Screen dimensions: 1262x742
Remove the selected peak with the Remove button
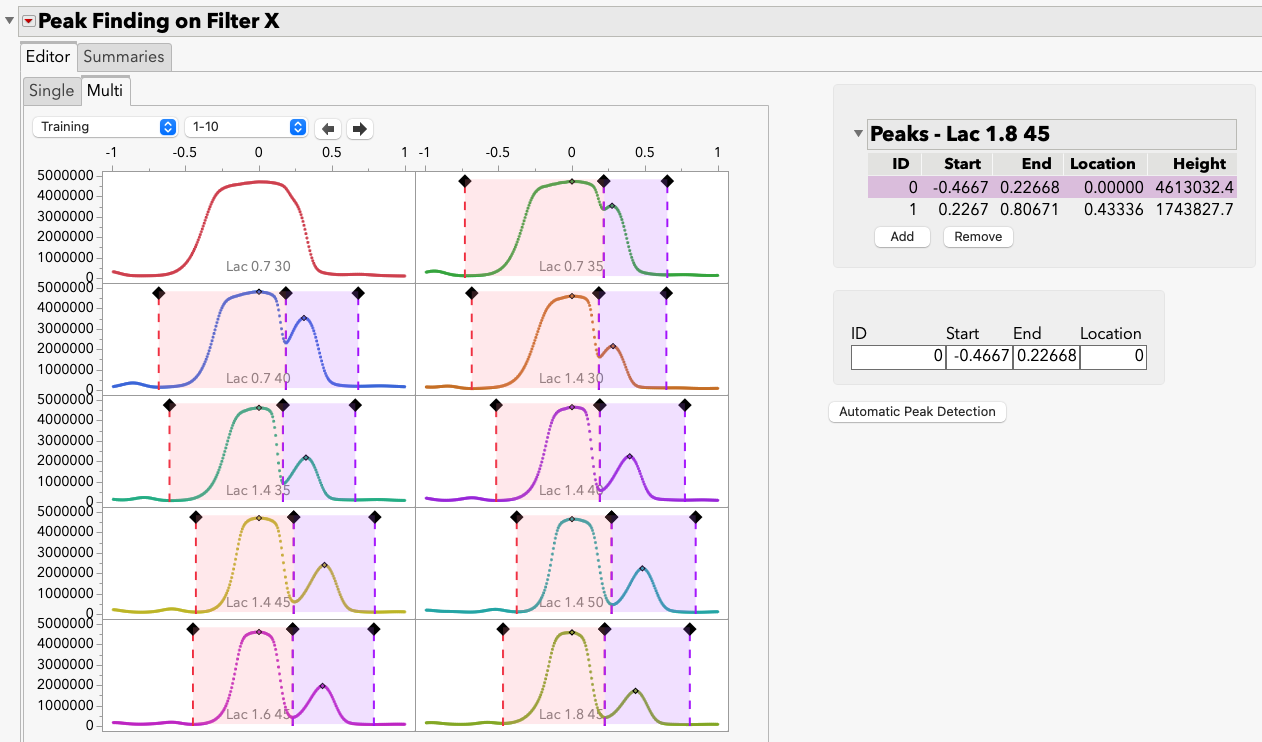[x=977, y=236]
